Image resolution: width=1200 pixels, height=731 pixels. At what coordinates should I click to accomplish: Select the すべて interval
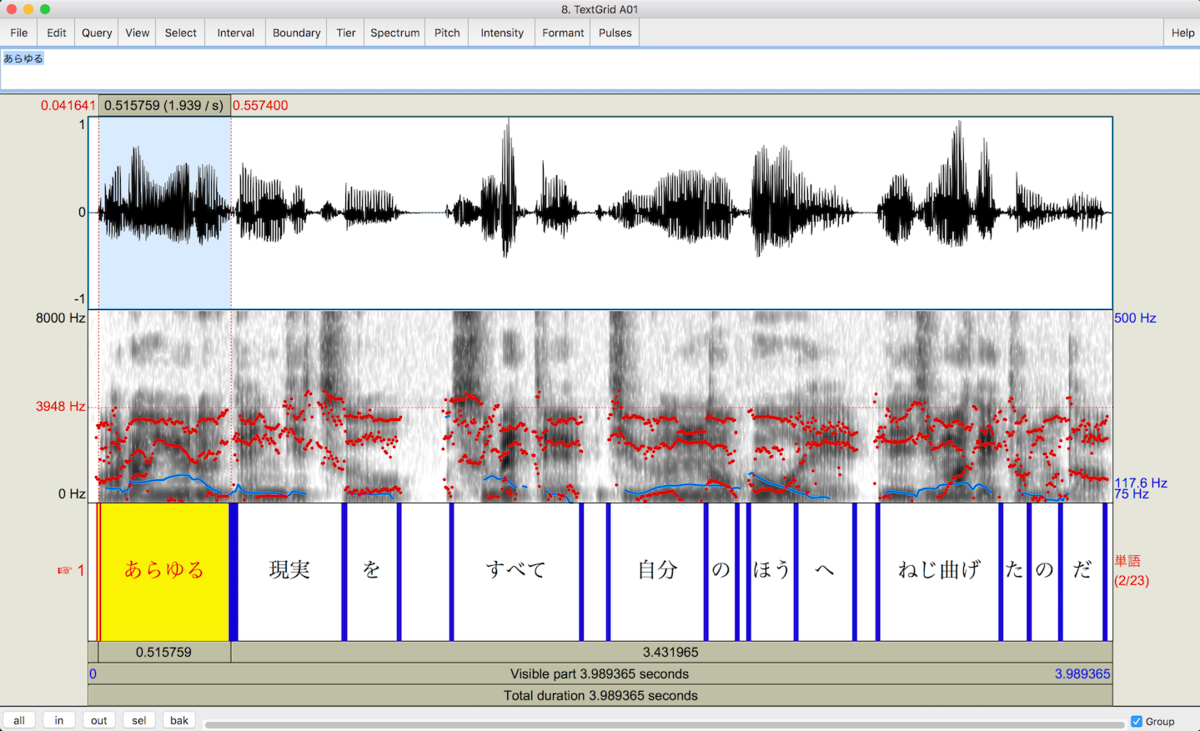click(516, 571)
